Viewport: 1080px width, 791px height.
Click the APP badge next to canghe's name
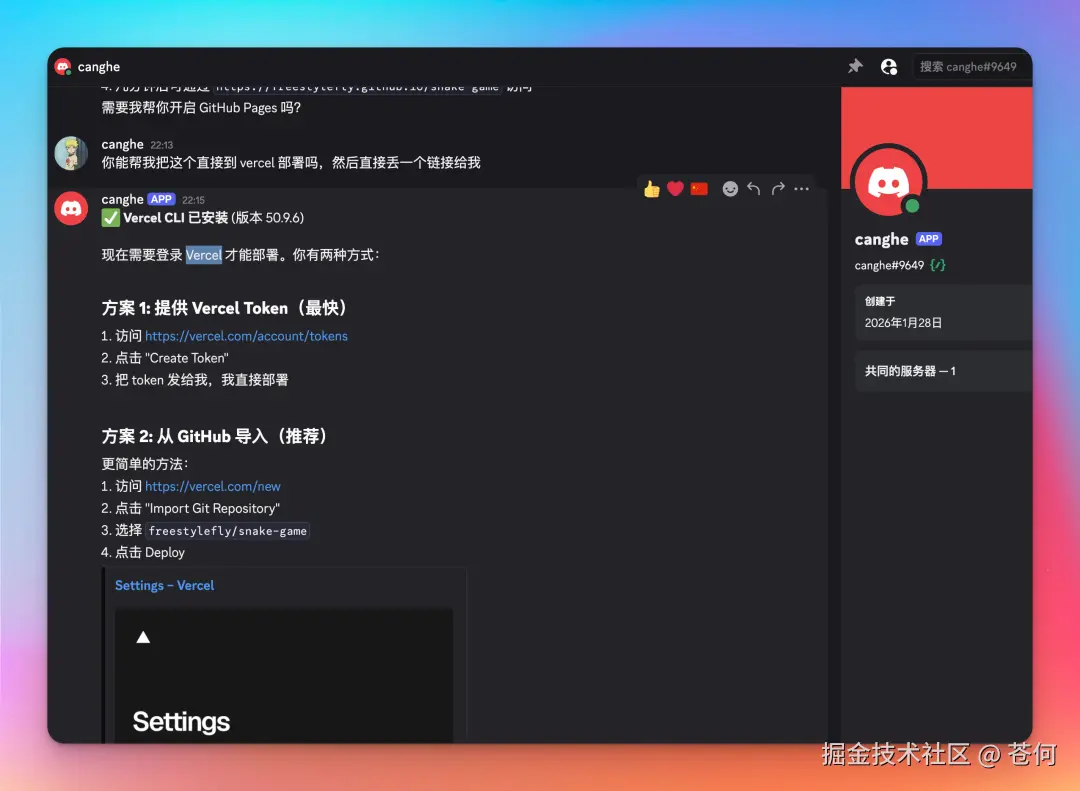click(x=160, y=199)
